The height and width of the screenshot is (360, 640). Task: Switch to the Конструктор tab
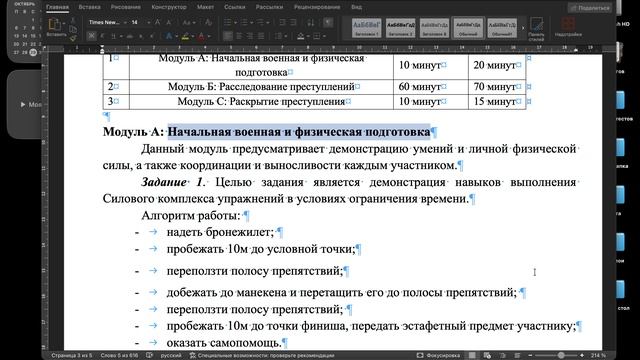click(x=169, y=7)
